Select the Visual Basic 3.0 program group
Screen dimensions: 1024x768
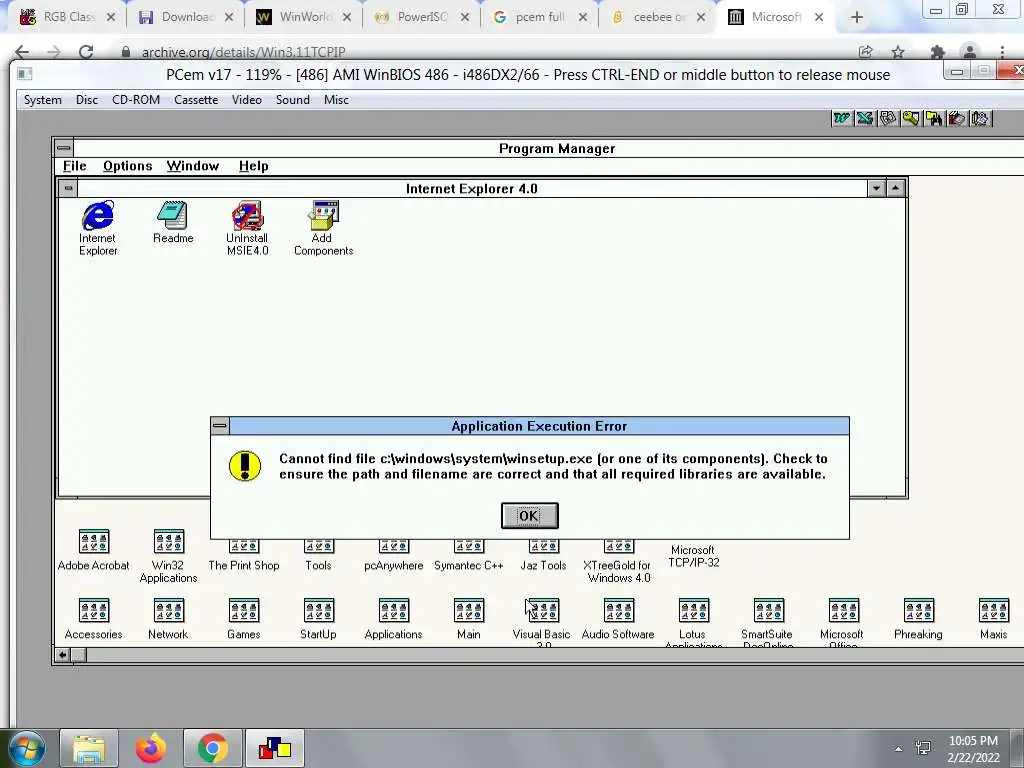click(x=542, y=622)
